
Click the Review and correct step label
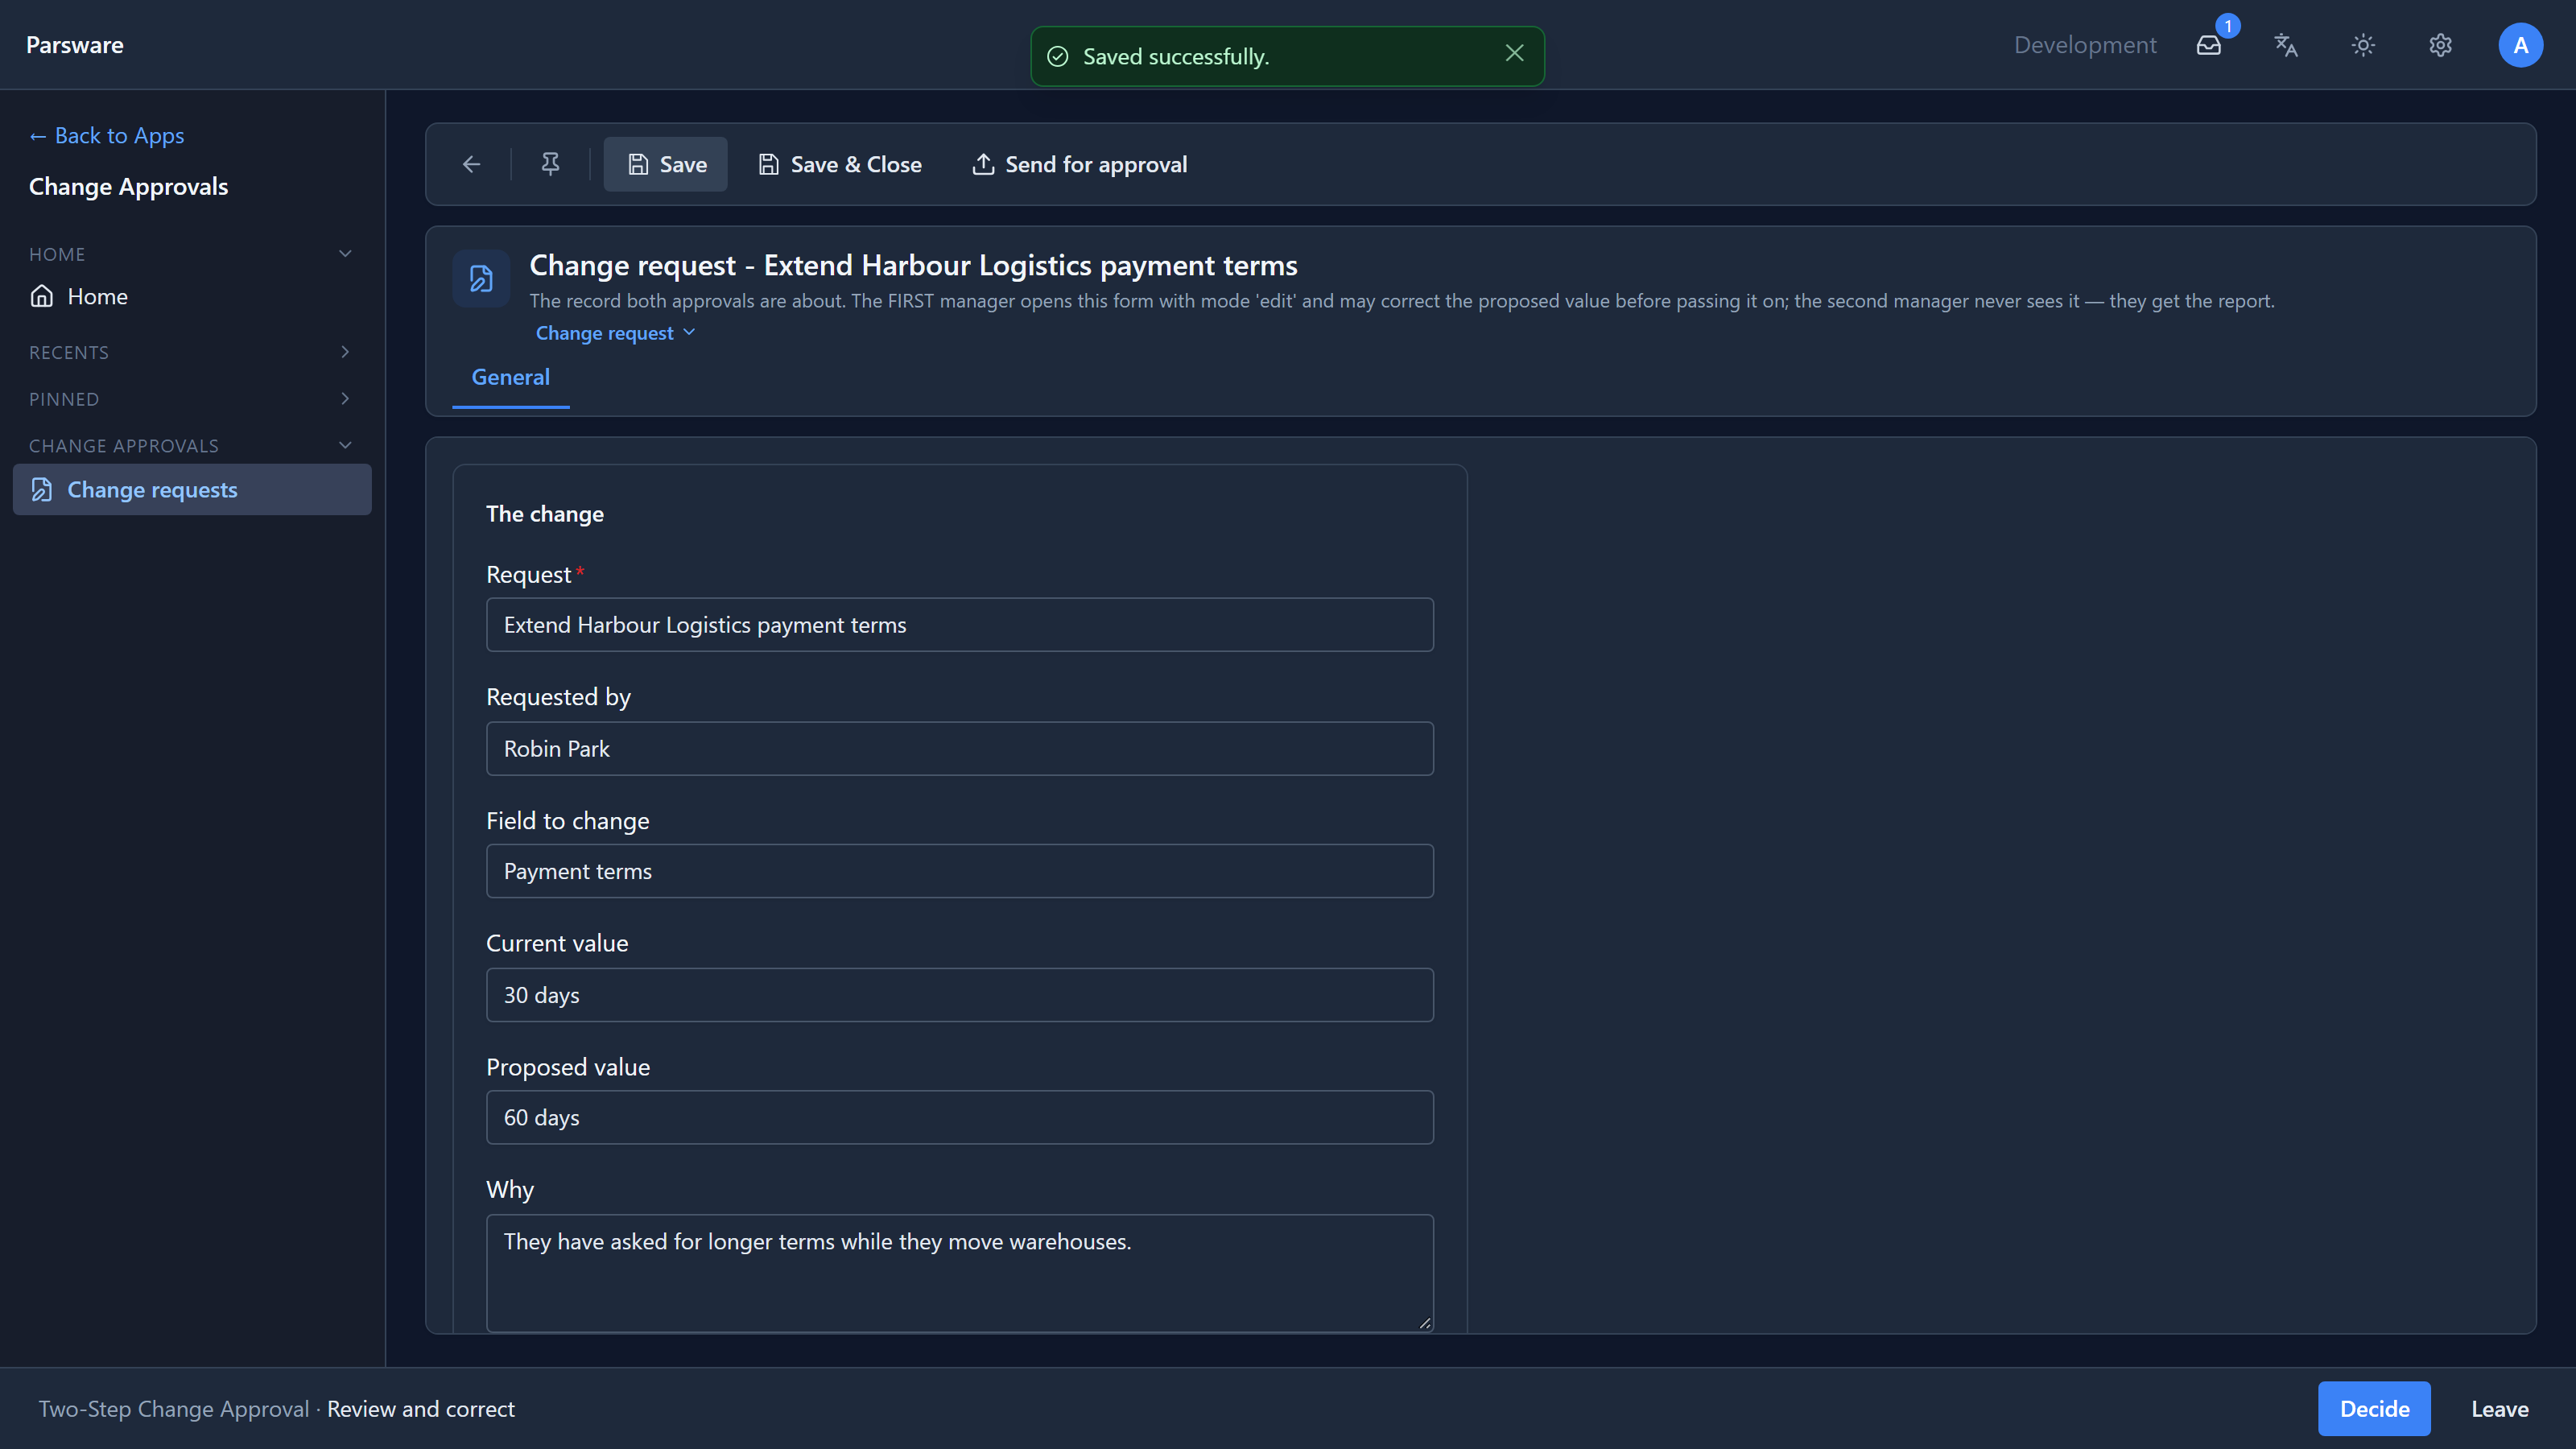point(421,1409)
